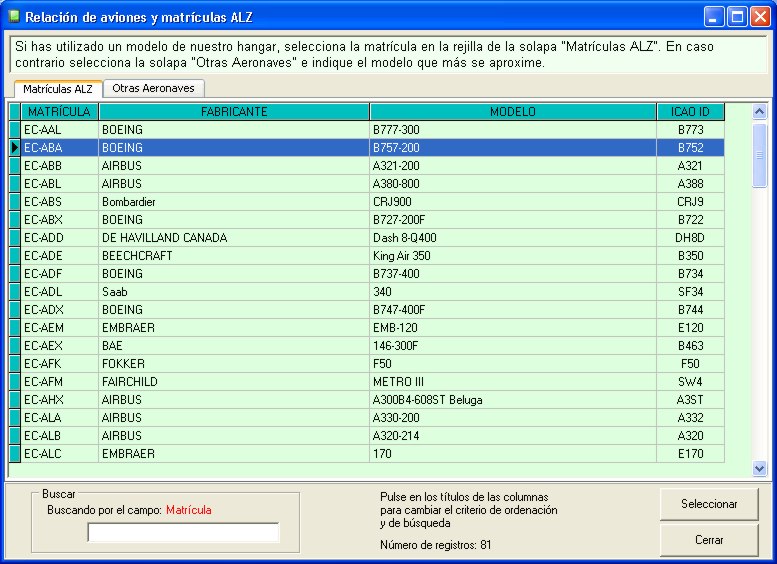Select matrícula EC-AAL
Image resolution: width=777 pixels, height=564 pixels.
pyautogui.click(x=59, y=130)
